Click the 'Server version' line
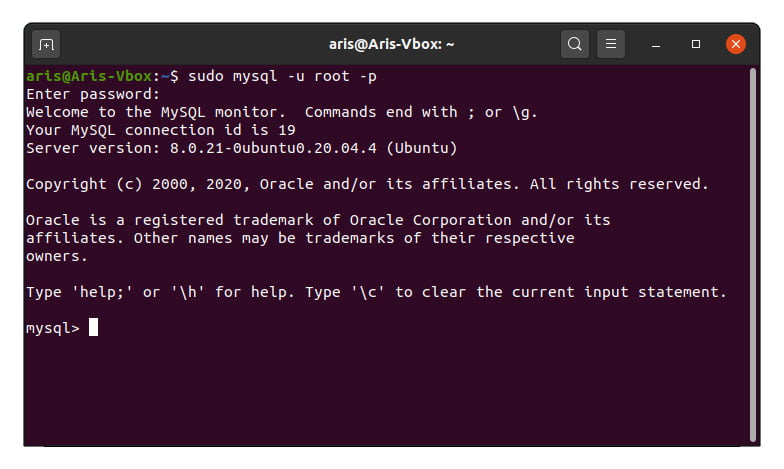 pyautogui.click(x=242, y=148)
